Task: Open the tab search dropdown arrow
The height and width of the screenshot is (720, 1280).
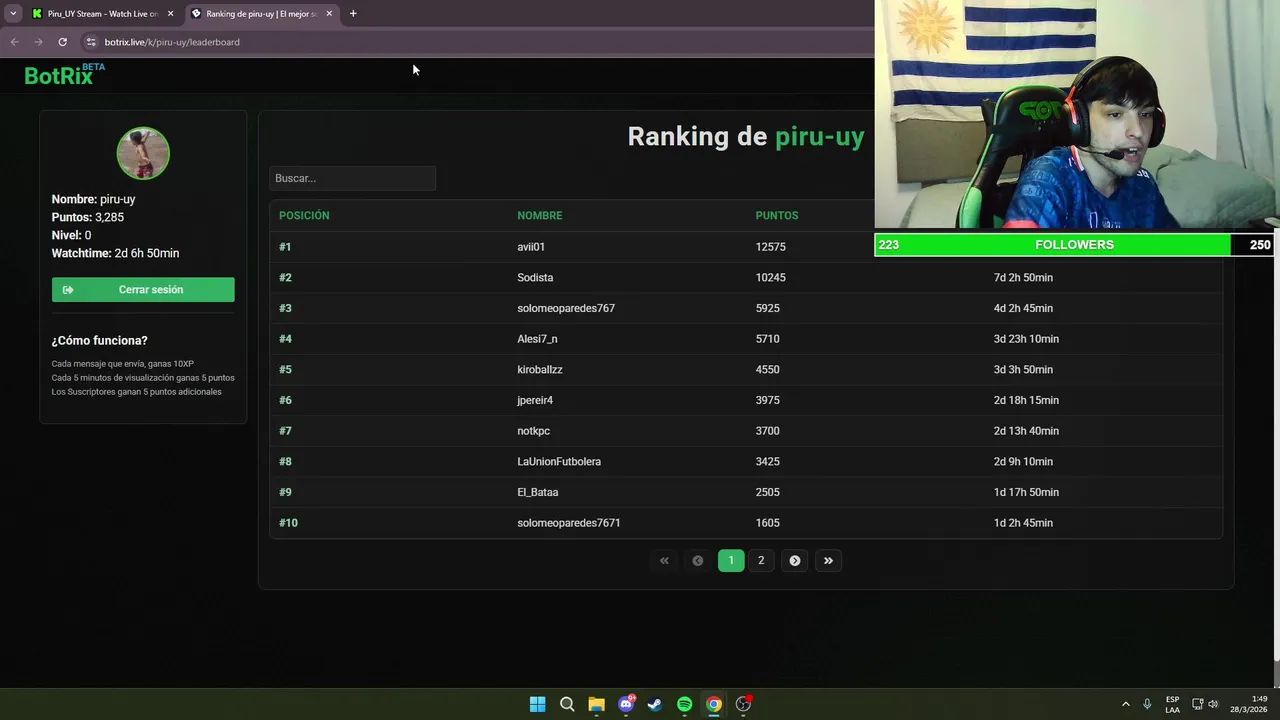Action: coord(13,13)
